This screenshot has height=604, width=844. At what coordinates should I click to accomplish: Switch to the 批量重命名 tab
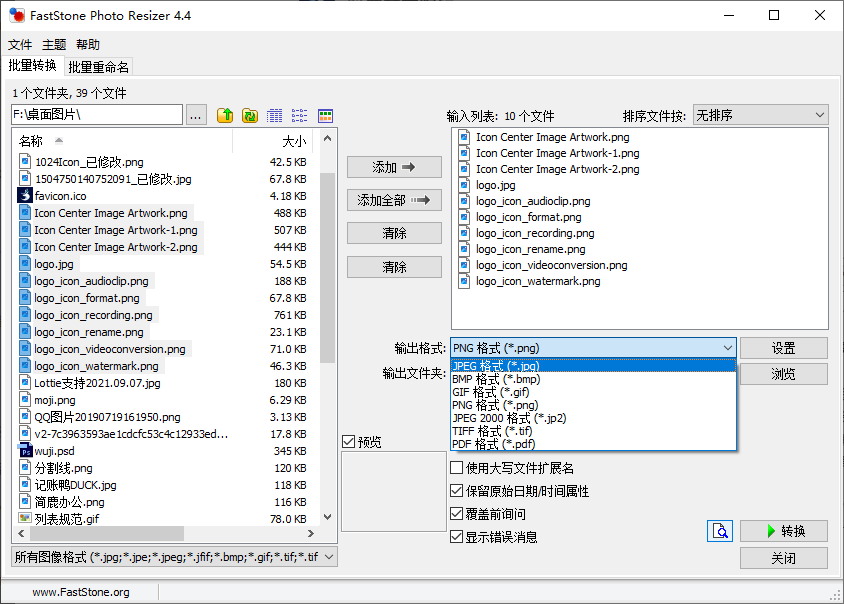98,67
